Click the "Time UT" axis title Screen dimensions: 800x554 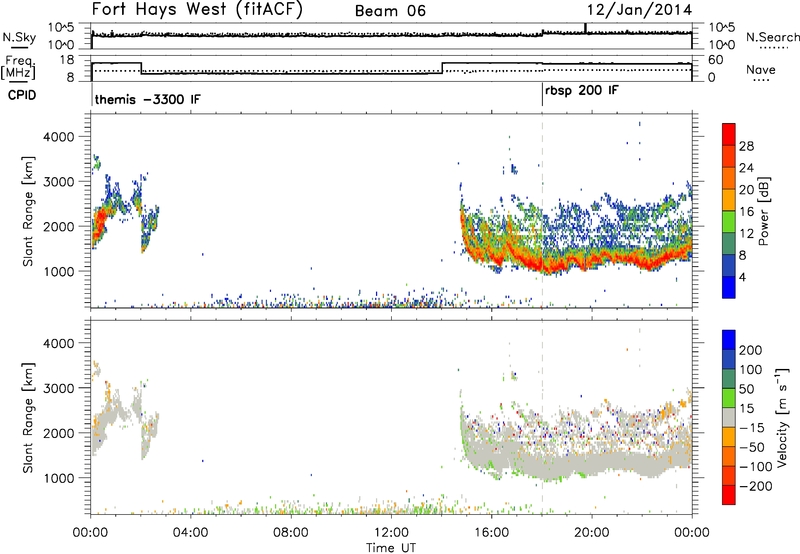click(391, 547)
